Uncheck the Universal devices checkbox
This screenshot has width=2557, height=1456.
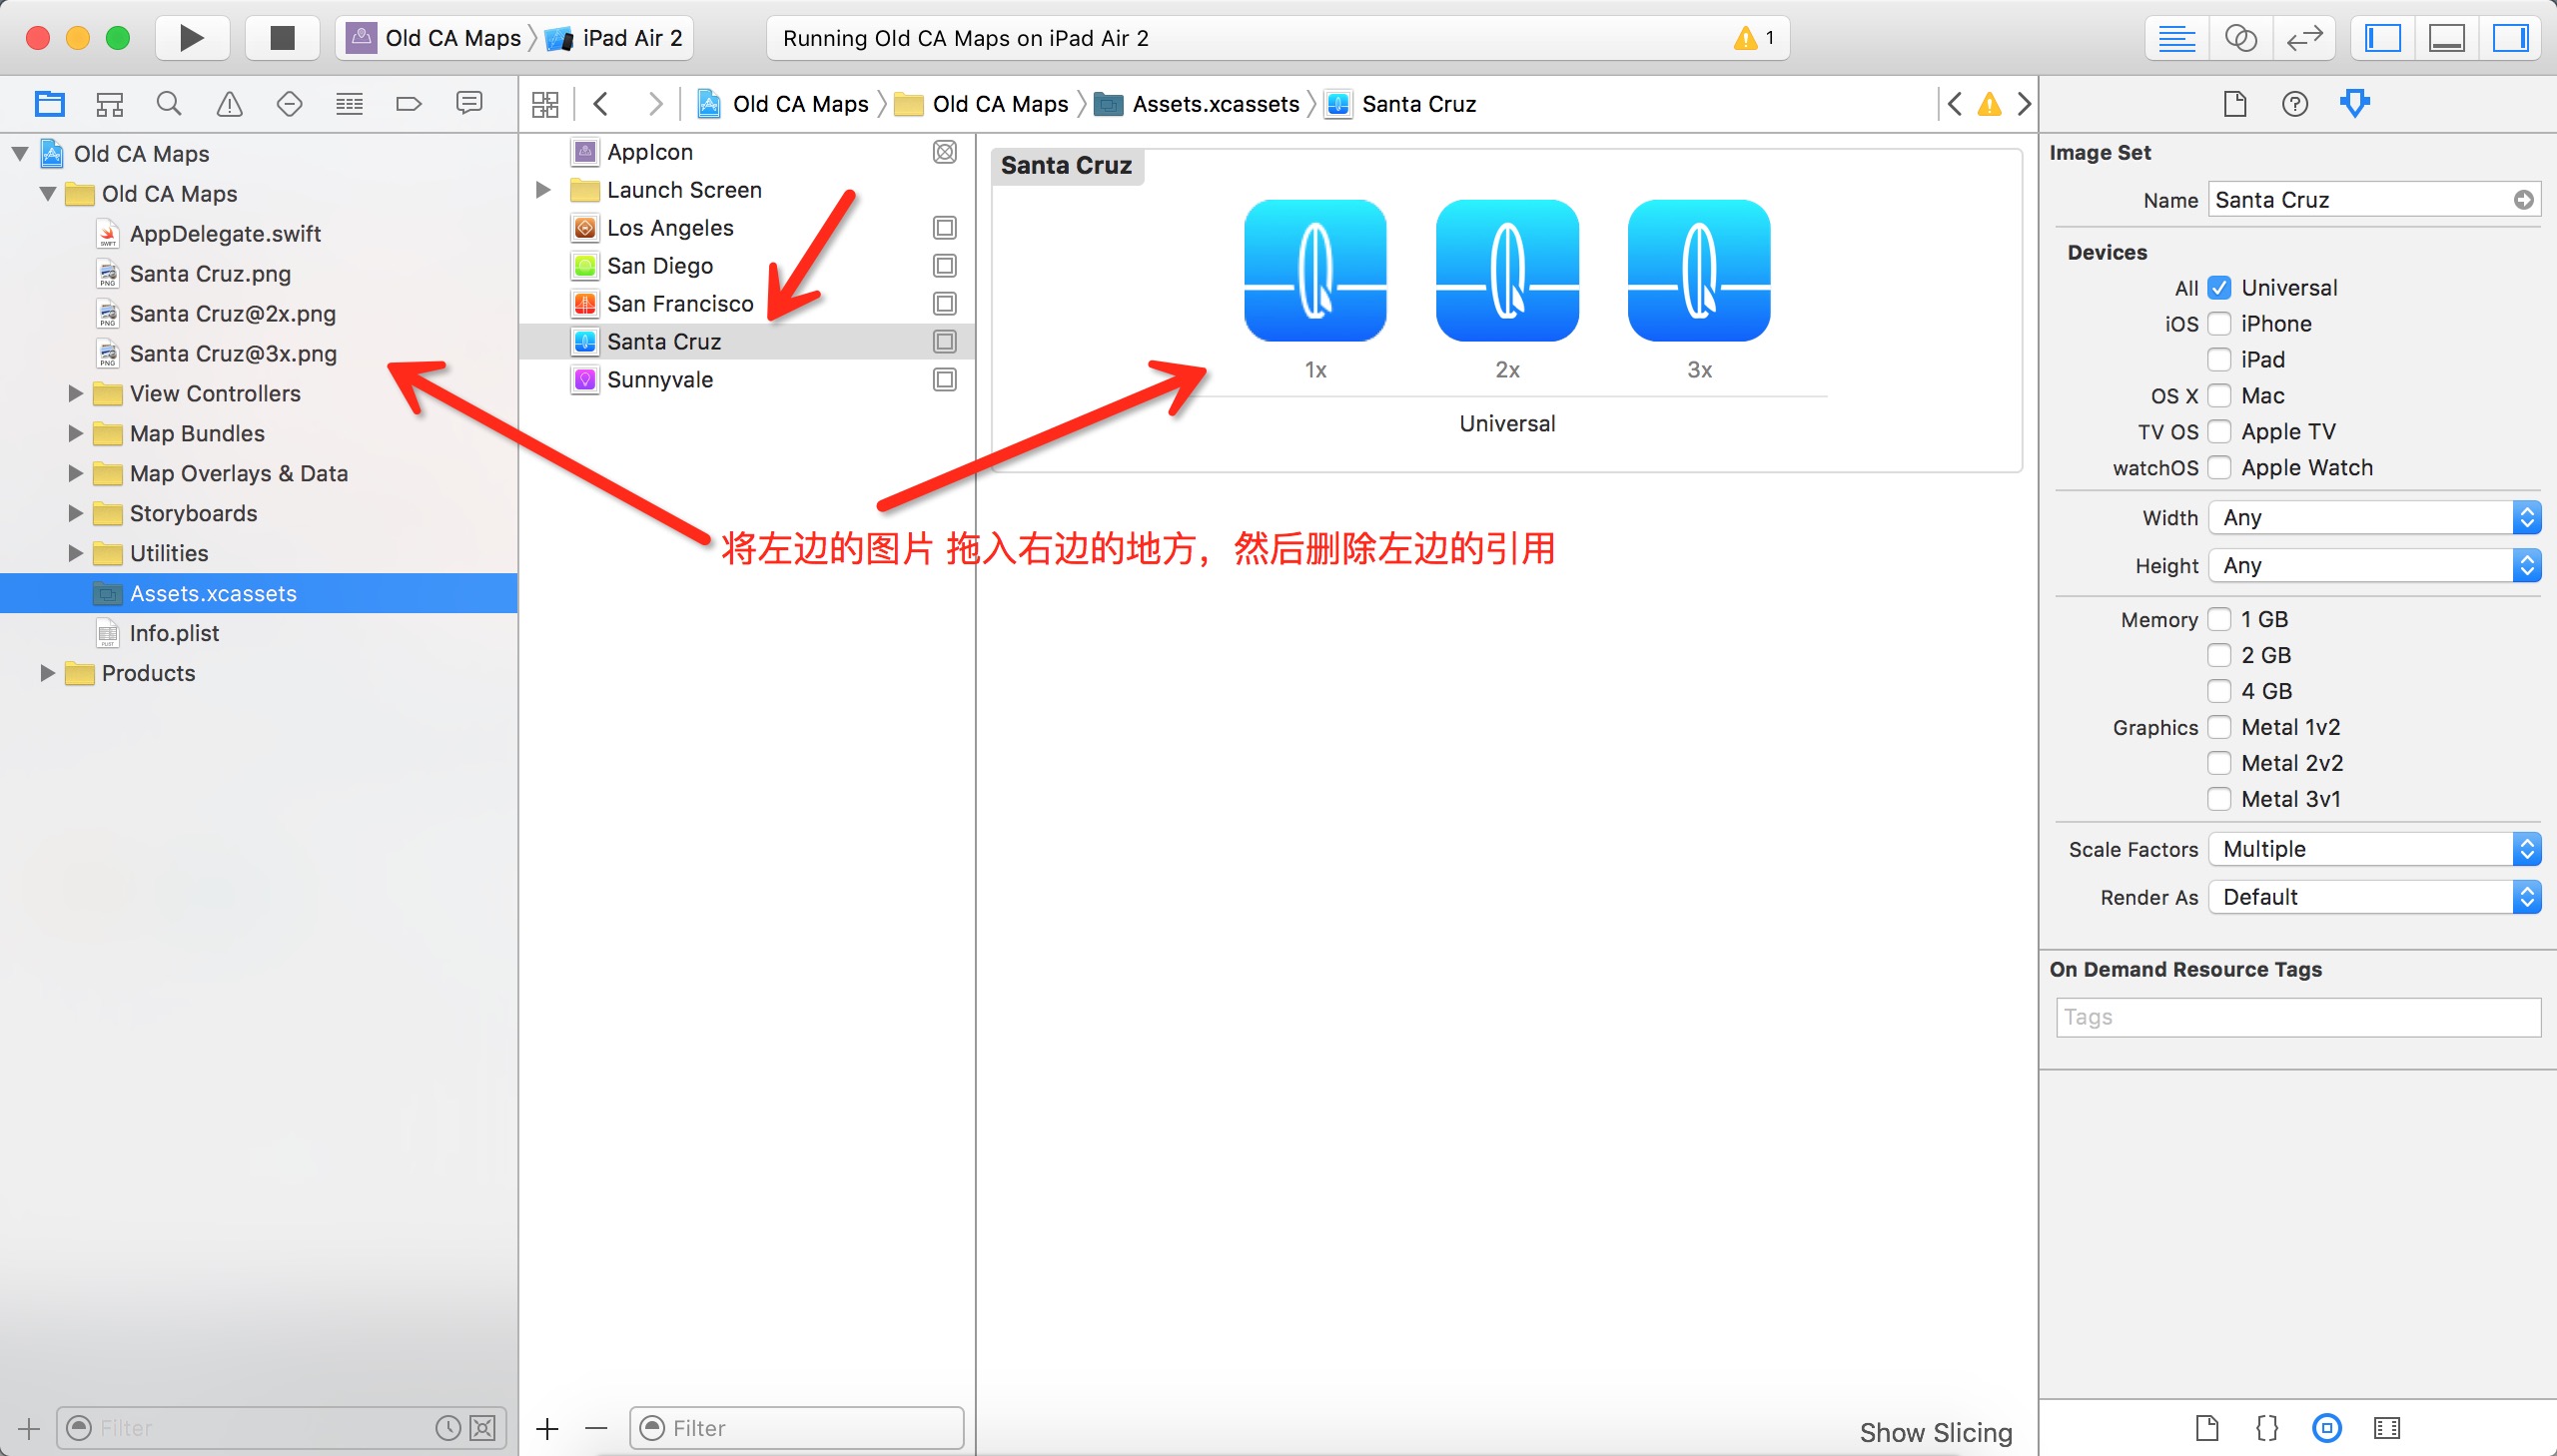[2219, 288]
